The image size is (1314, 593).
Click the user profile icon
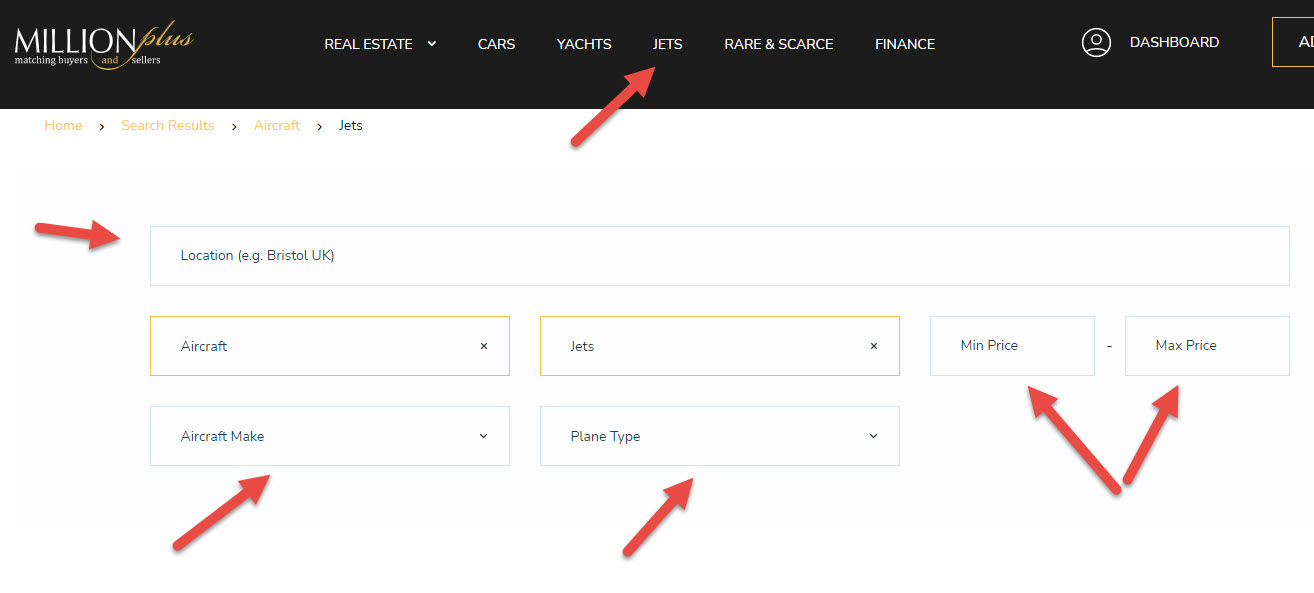tap(1096, 43)
